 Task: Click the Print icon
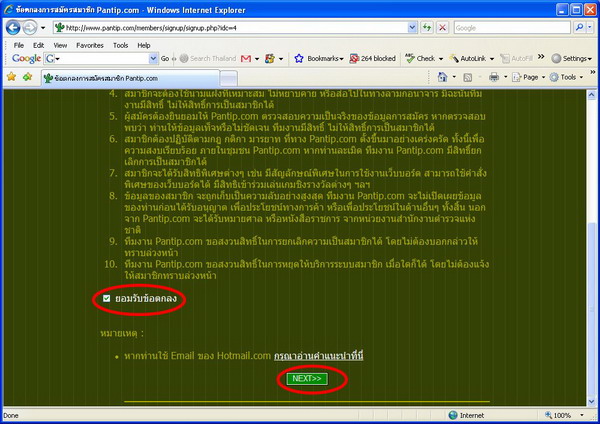pos(494,77)
